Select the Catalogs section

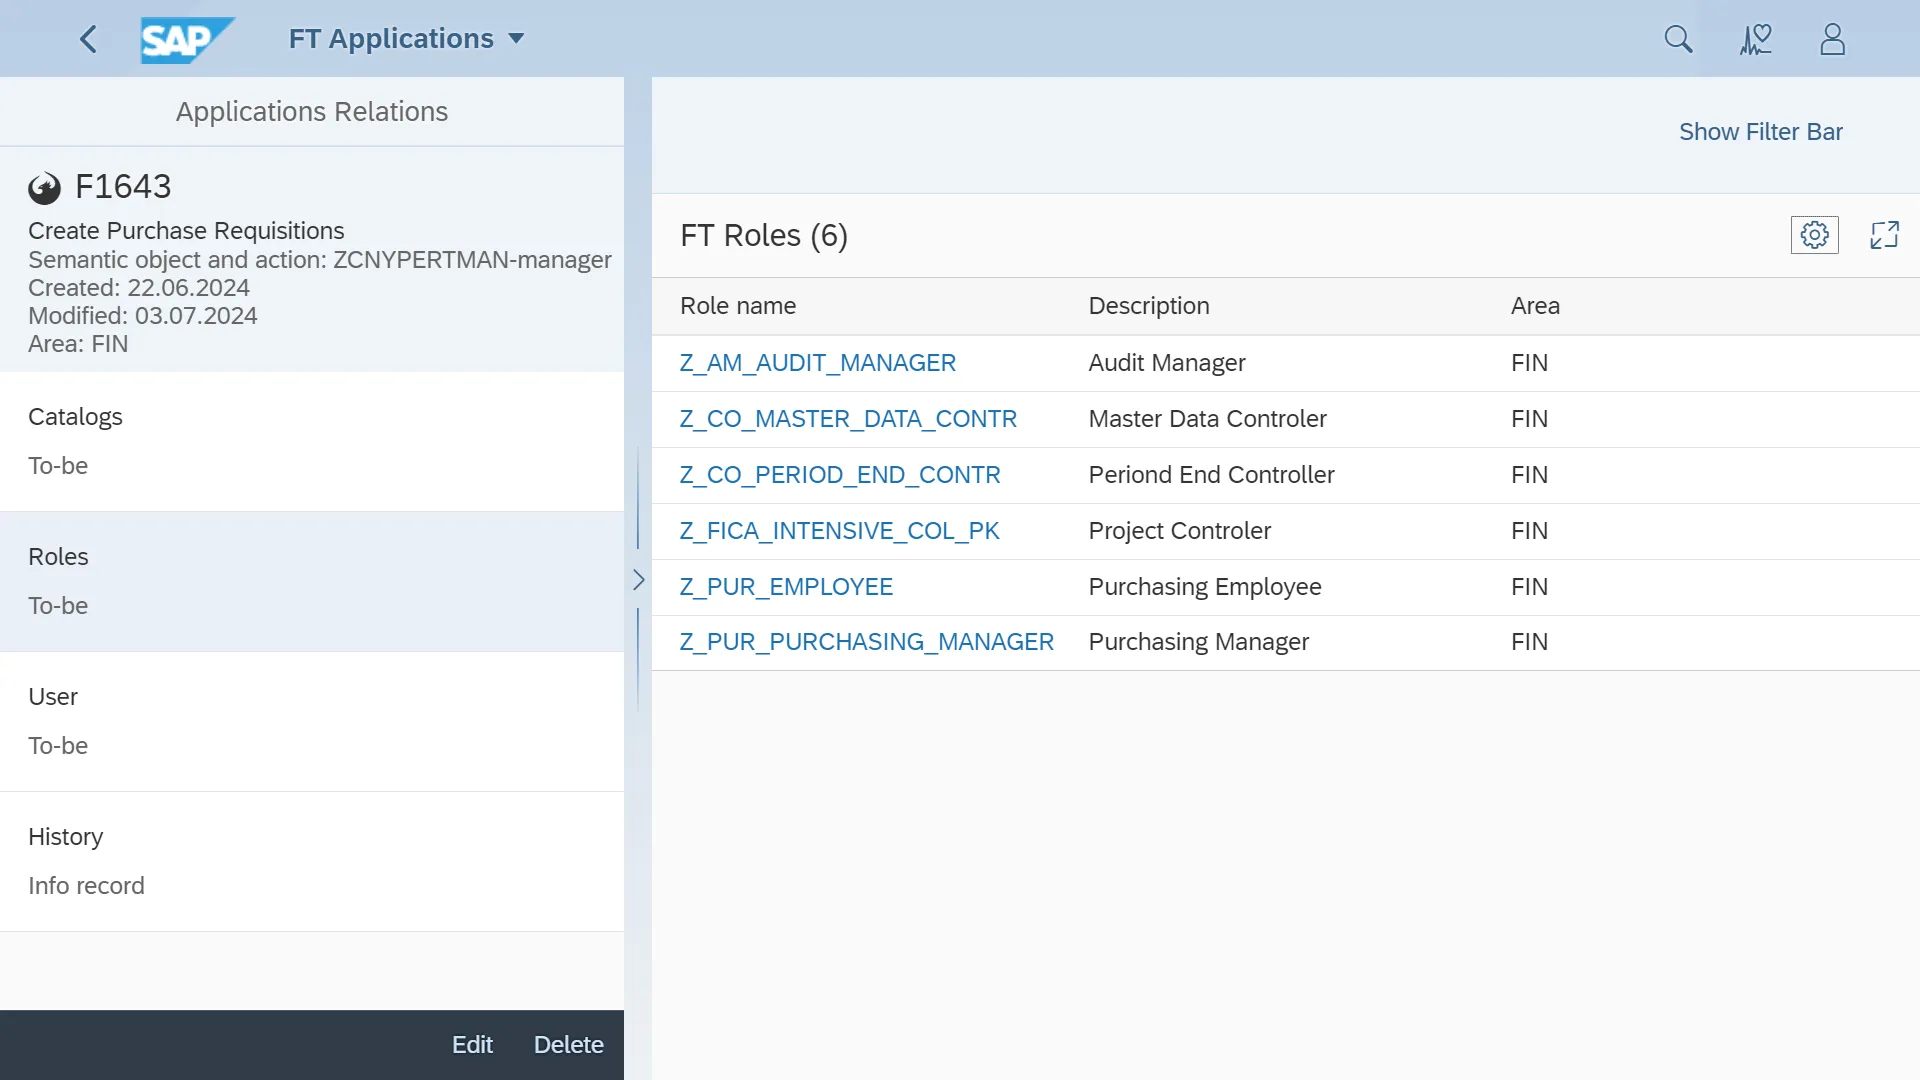[x=312, y=441]
